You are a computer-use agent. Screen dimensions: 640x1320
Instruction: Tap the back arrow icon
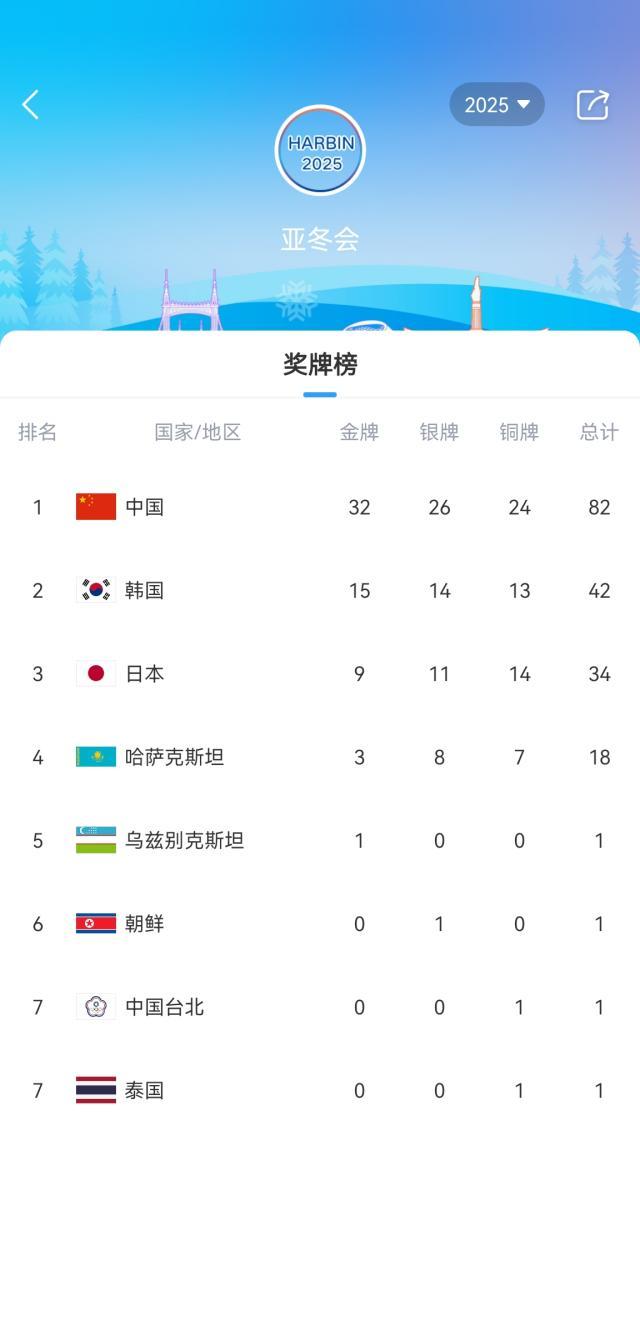click(31, 104)
